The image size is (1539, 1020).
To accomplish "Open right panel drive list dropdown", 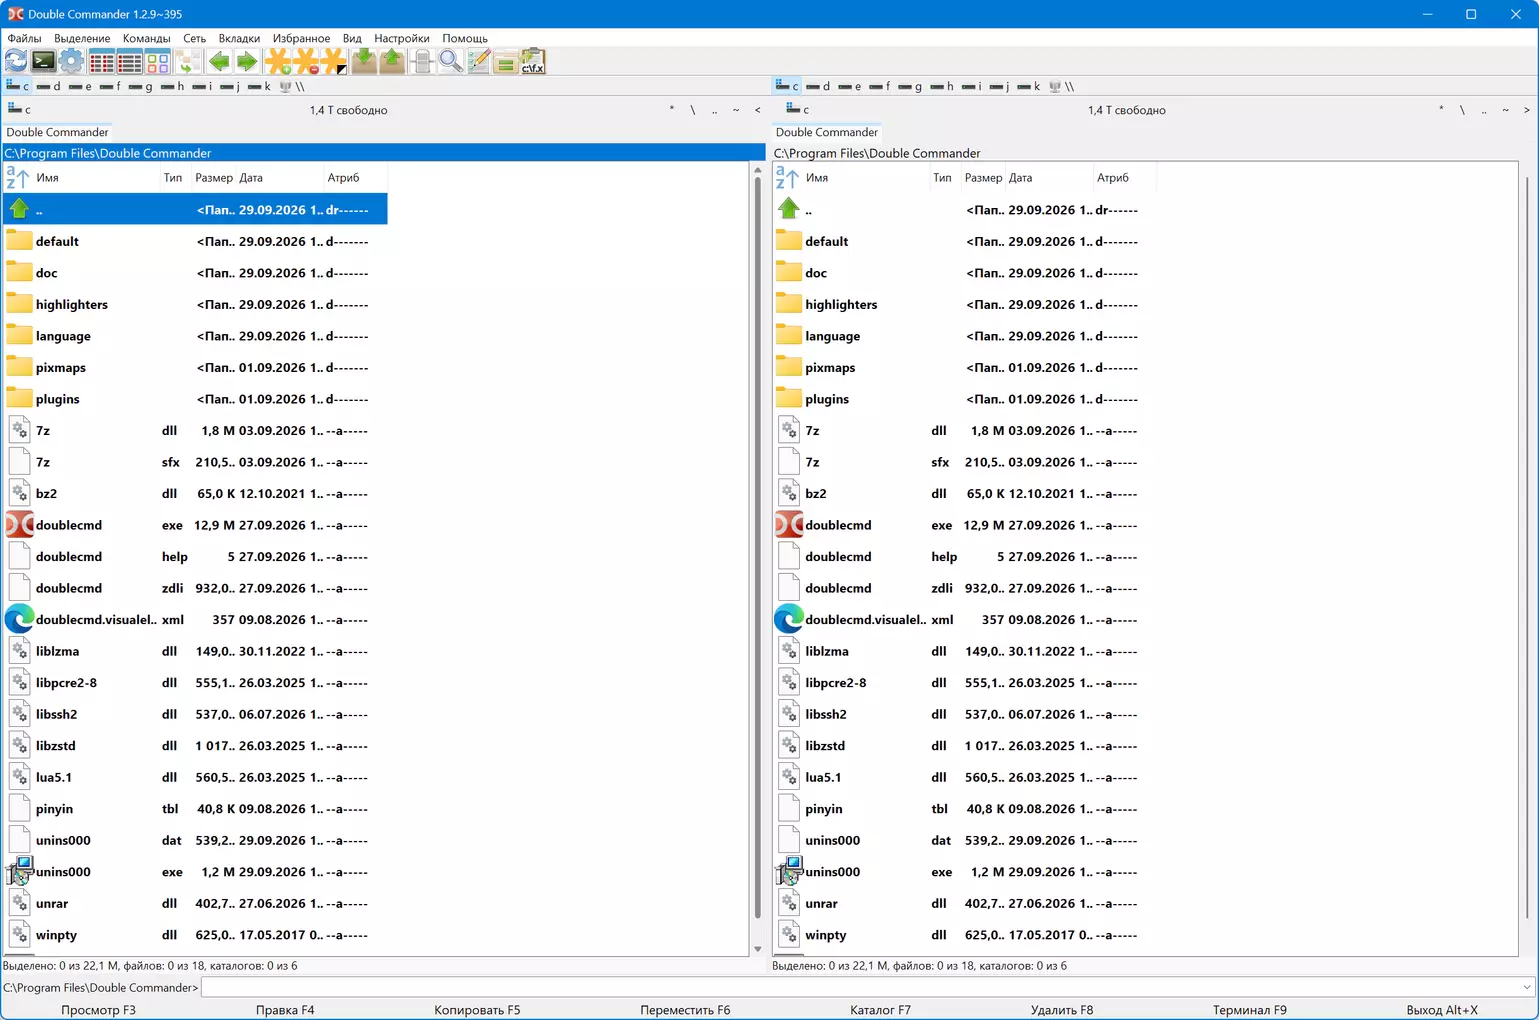I will 798,109.
